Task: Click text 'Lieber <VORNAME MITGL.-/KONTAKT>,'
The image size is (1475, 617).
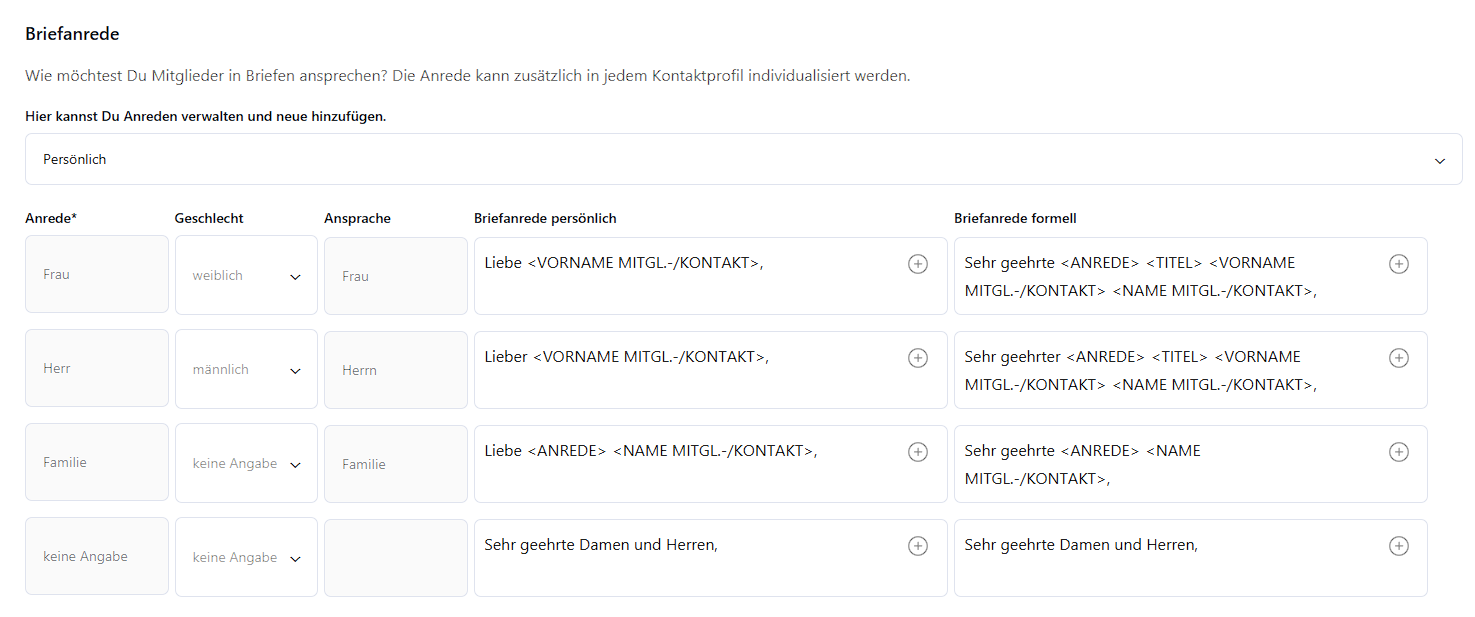Action: point(627,357)
